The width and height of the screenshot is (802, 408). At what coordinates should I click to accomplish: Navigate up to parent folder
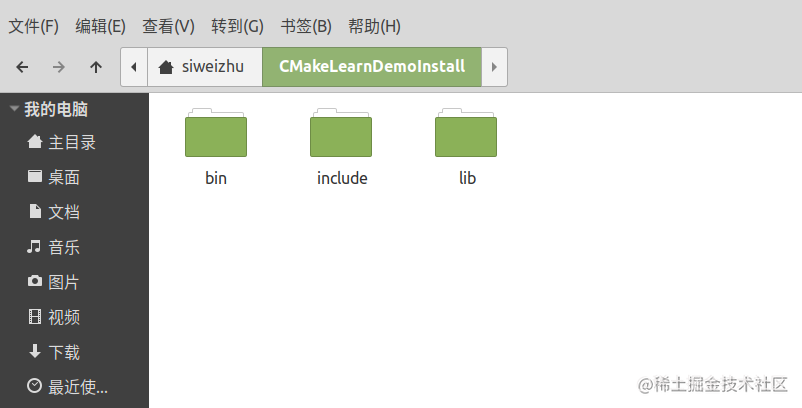tap(96, 67)
